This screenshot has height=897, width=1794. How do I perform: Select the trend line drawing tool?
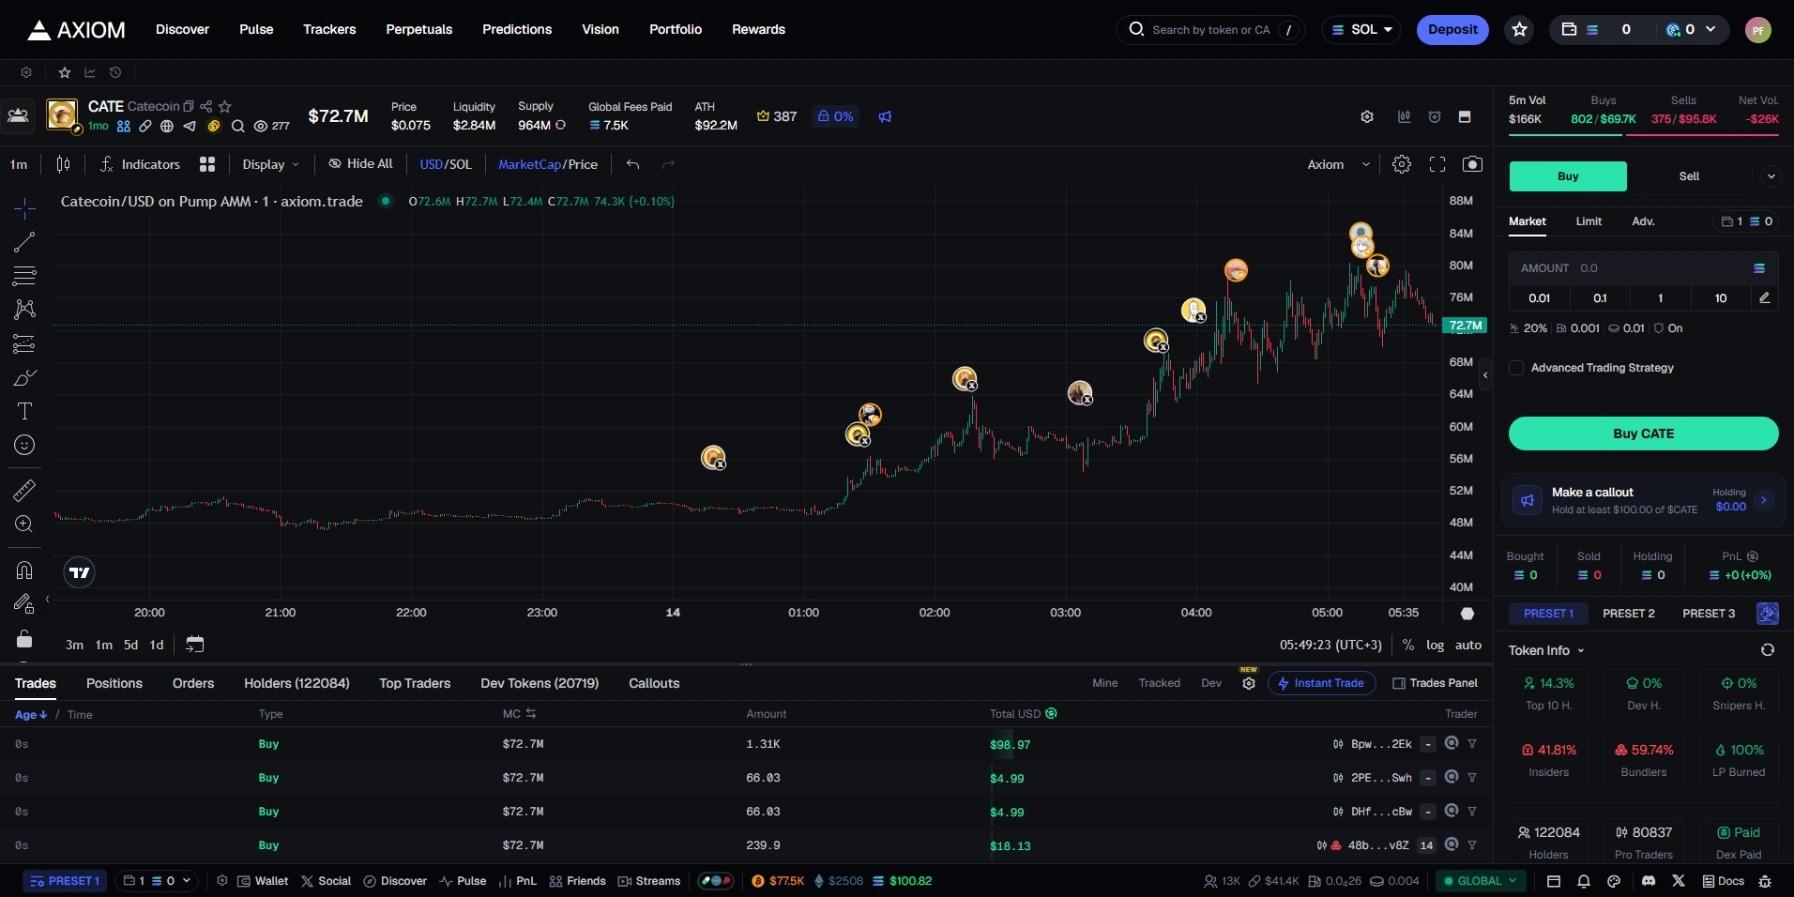pyautogui.click(x=25, y=242)
